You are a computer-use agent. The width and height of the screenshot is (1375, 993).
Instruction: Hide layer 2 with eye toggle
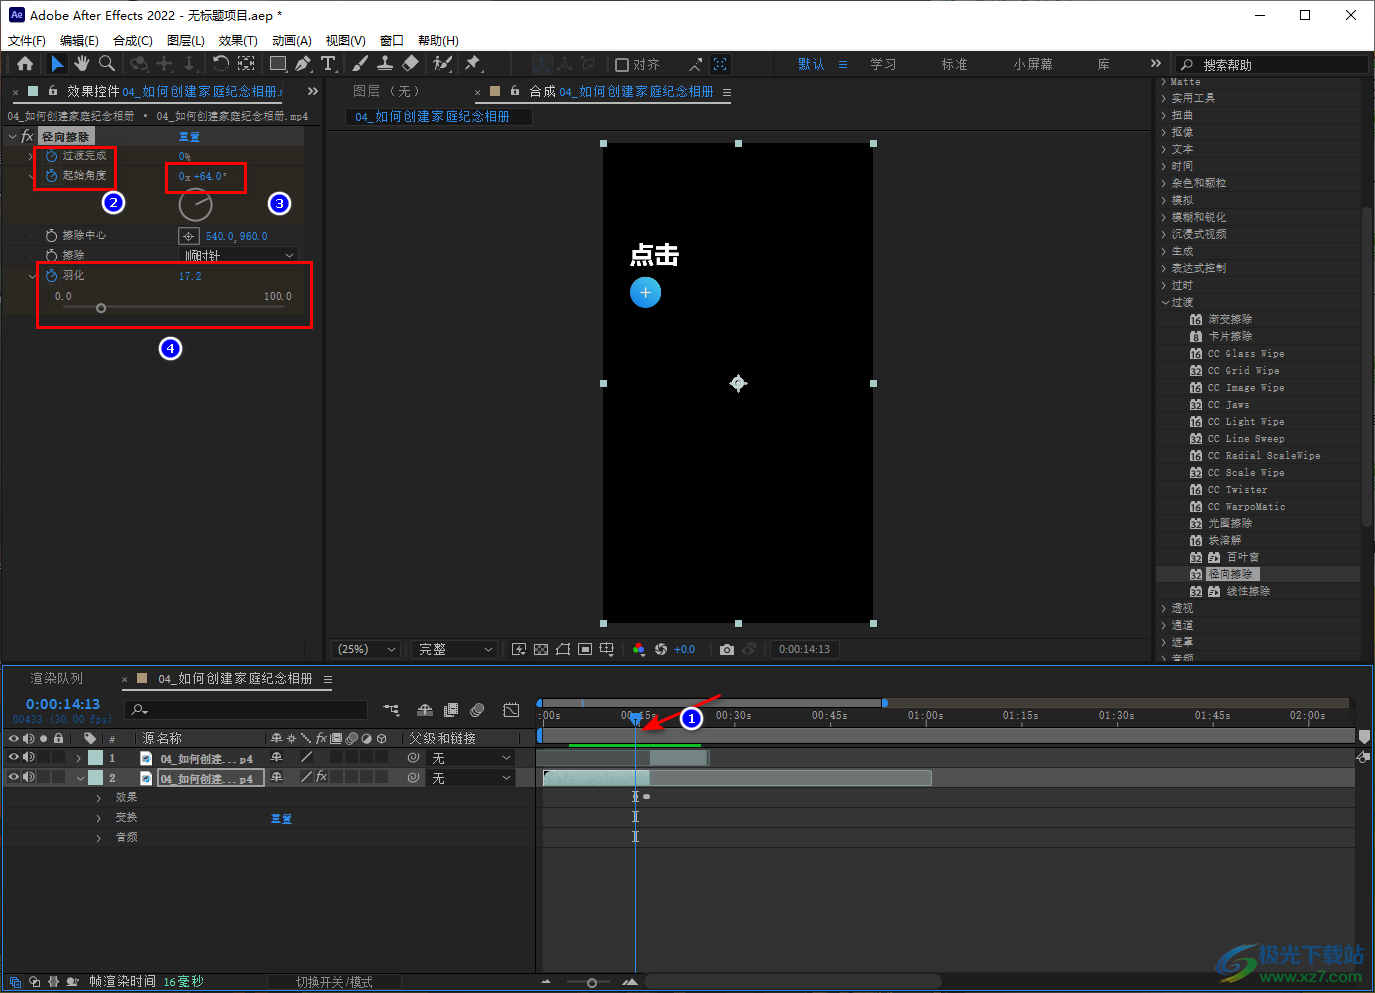14,777
